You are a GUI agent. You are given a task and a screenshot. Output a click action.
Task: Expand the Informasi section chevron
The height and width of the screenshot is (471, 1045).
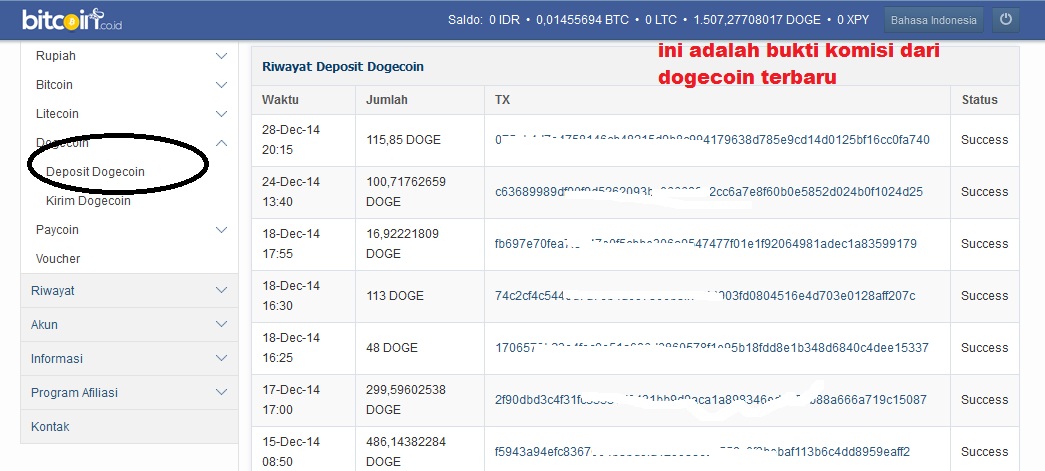pyautogui.click(x=222, y=358)
